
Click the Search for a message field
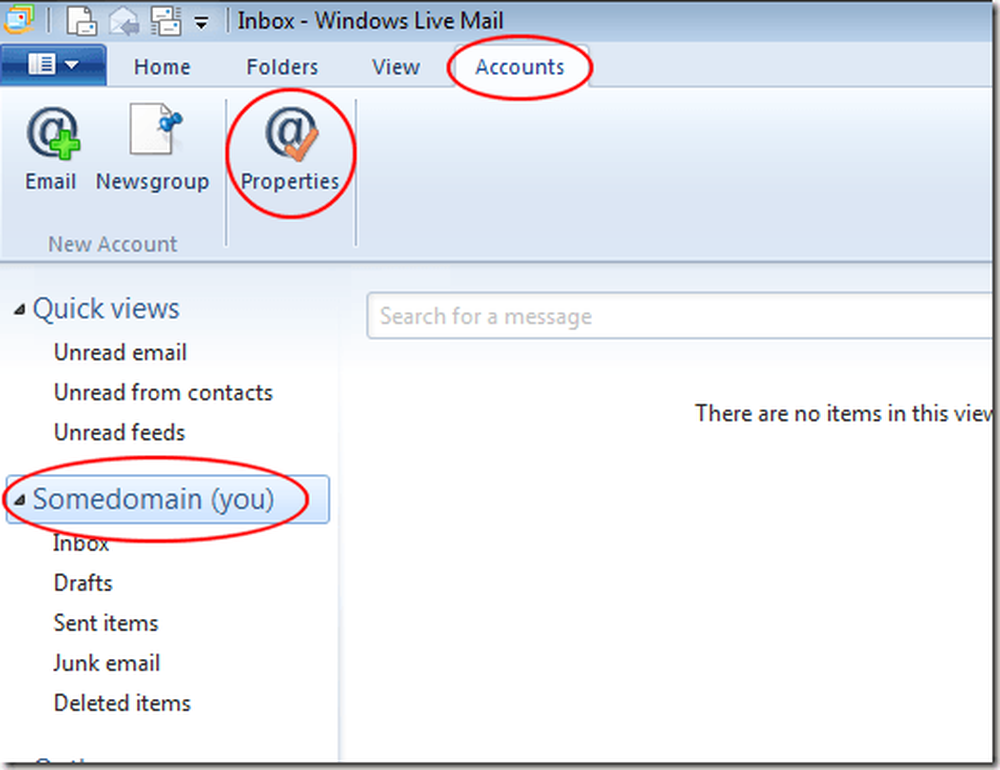coord(680,316)
